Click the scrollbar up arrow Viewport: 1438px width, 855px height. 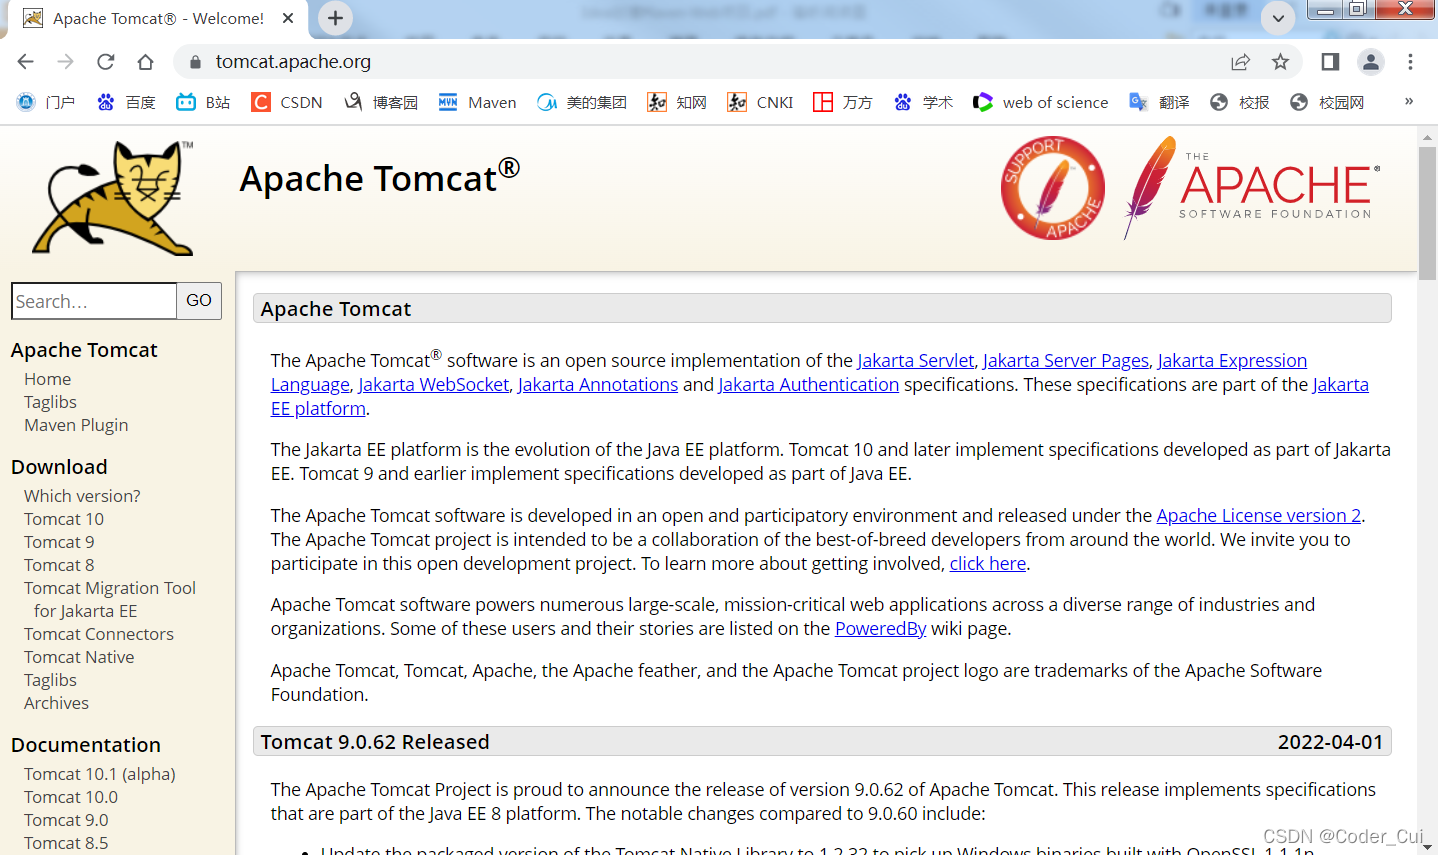[1428, 135]
